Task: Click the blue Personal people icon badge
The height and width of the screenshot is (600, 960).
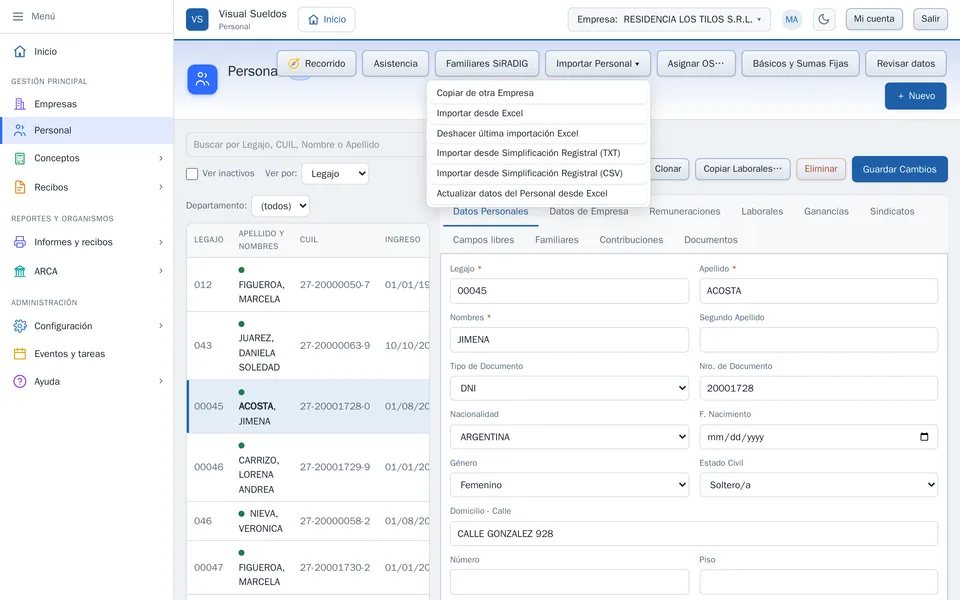Action: point(203,80)
